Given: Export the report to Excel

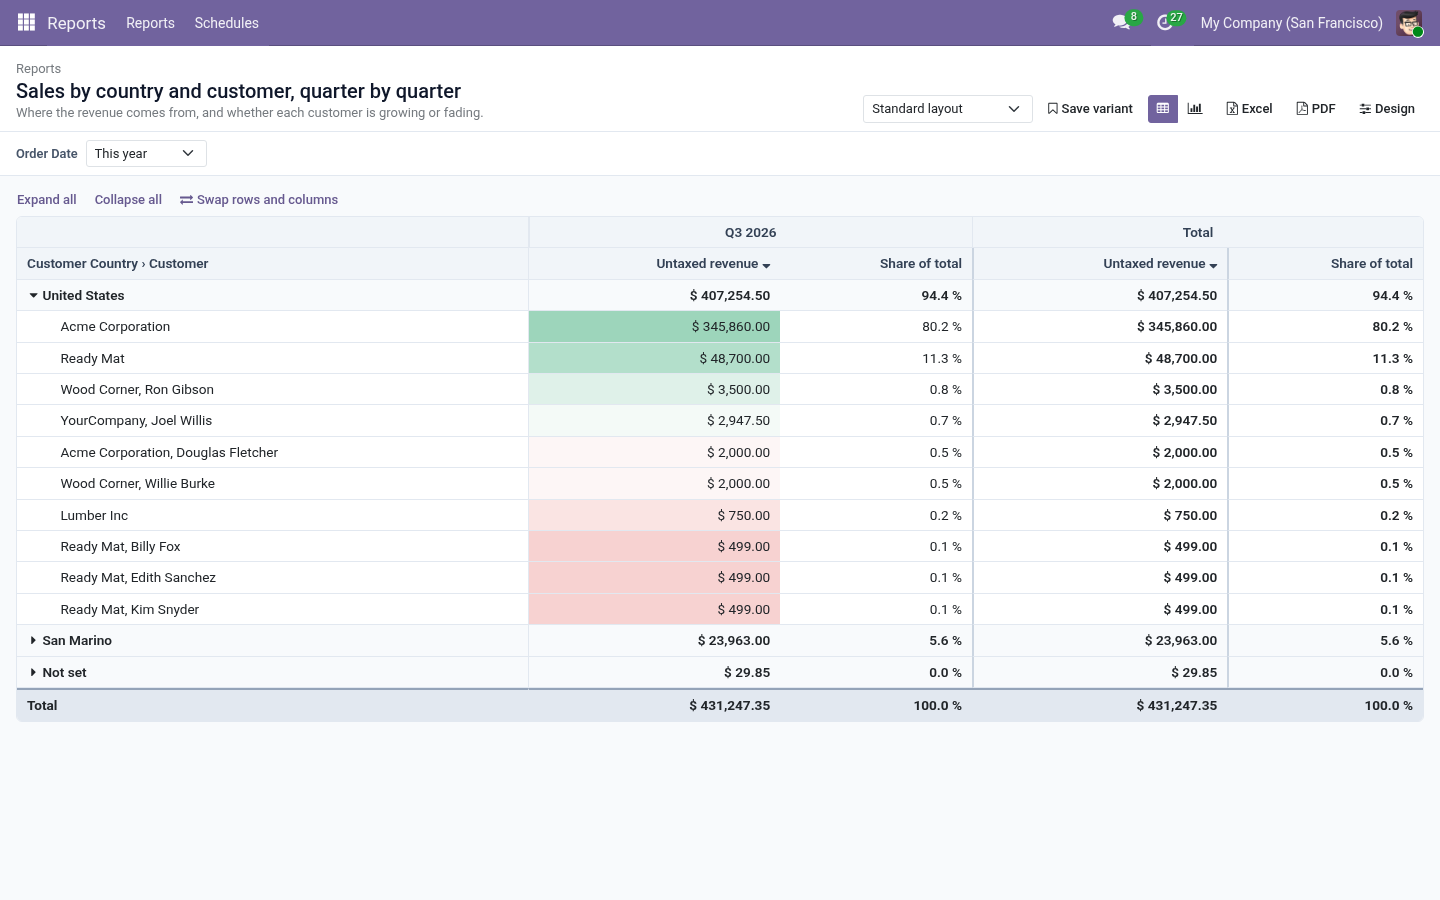Looking at the screenshot, I should (1249, 109).
